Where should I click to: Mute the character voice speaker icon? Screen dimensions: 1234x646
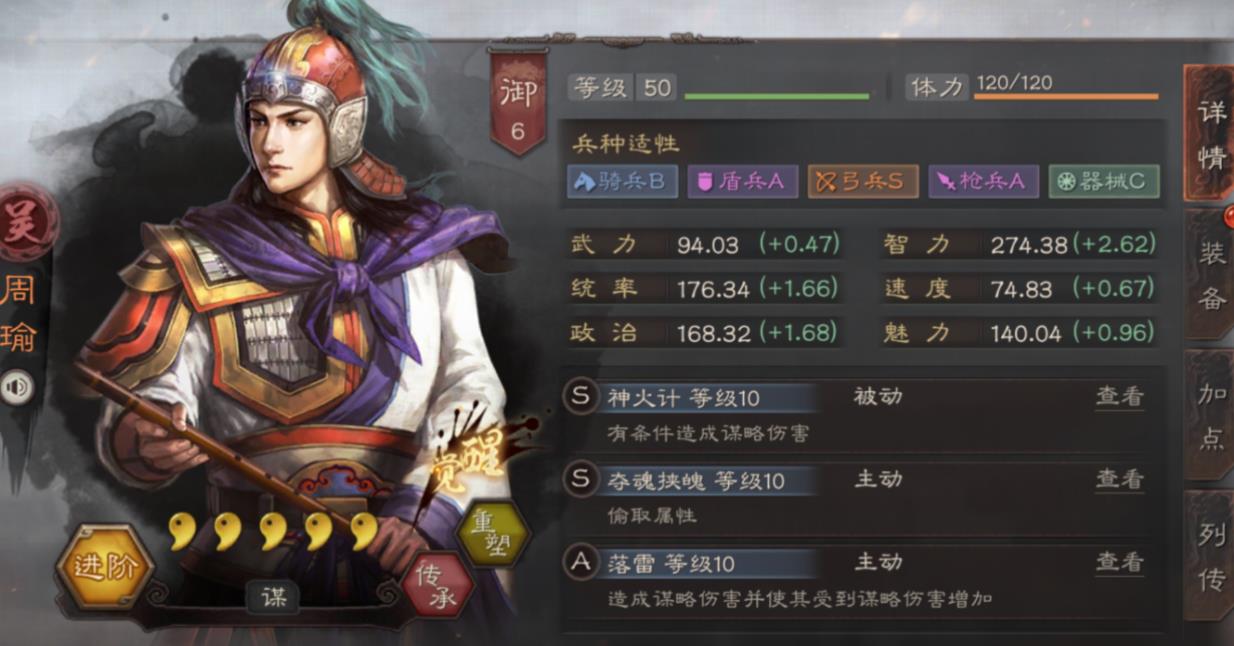pyautogui.click(x=17, y=387)
